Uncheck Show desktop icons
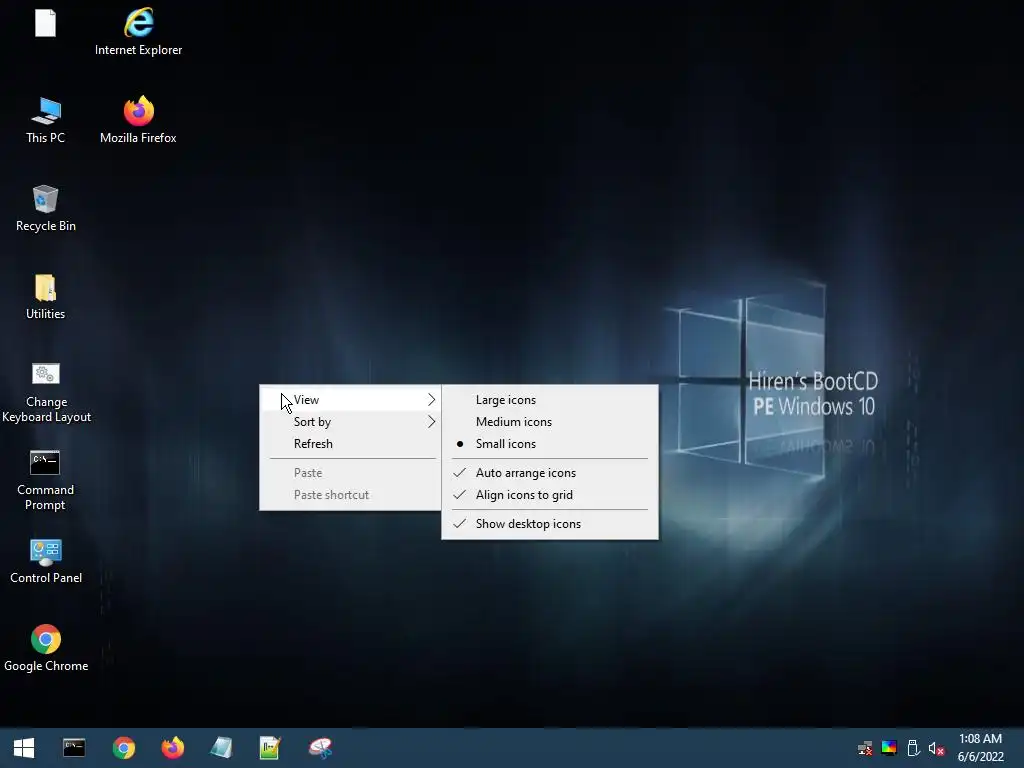Screen dimensions: 1024x768 pos(550,524)
